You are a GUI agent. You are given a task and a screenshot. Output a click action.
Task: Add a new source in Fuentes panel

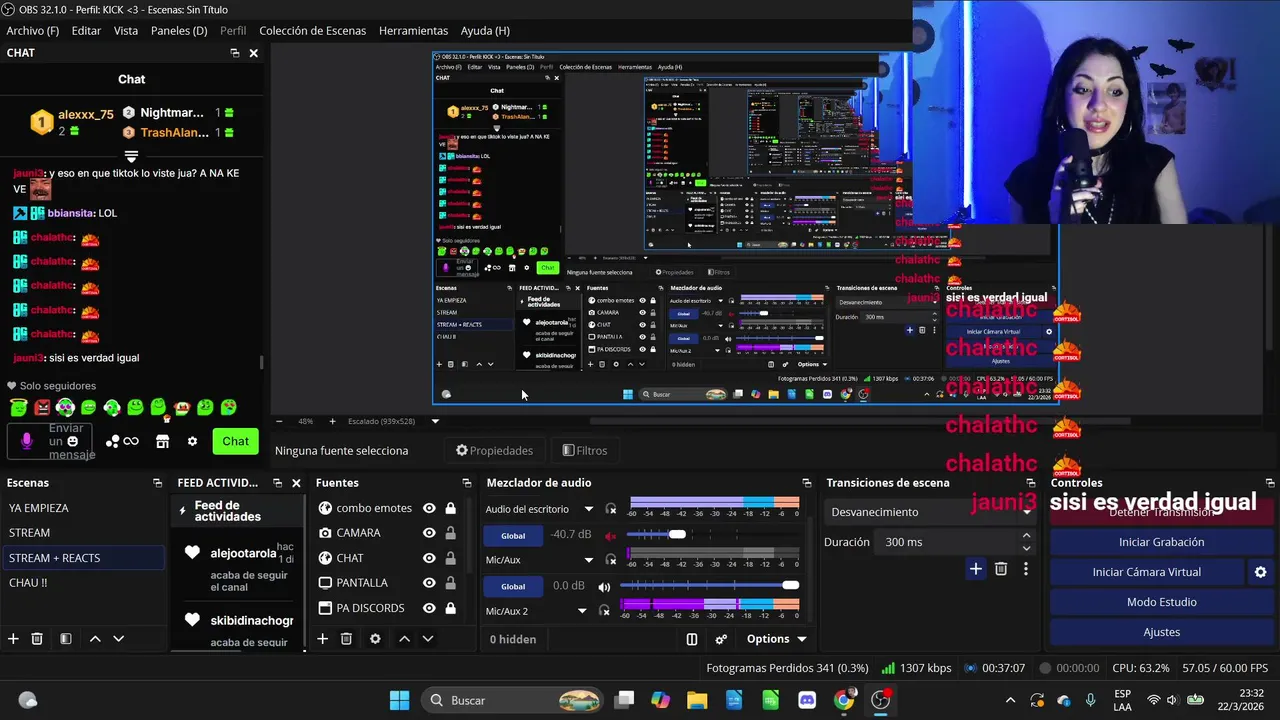point(322,639)
